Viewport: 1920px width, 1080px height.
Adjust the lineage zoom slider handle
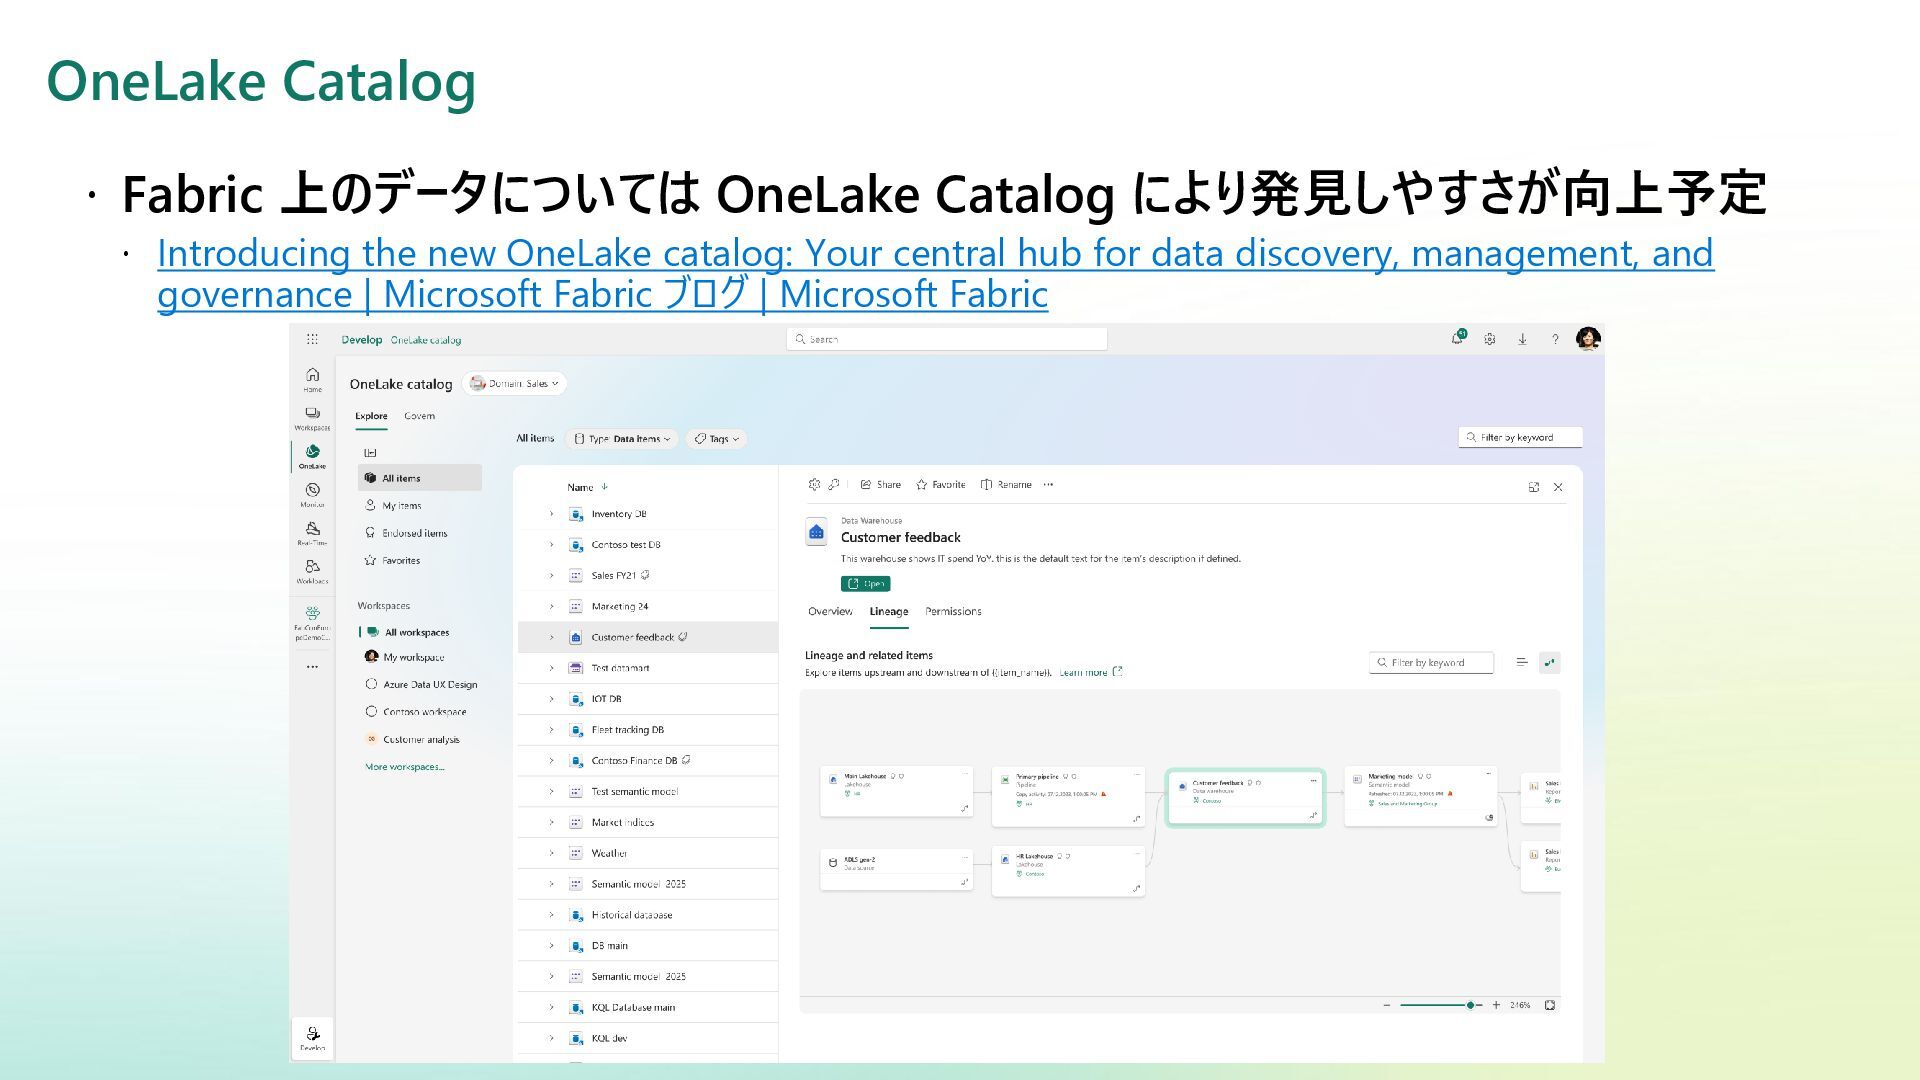pos(1470,1005)
